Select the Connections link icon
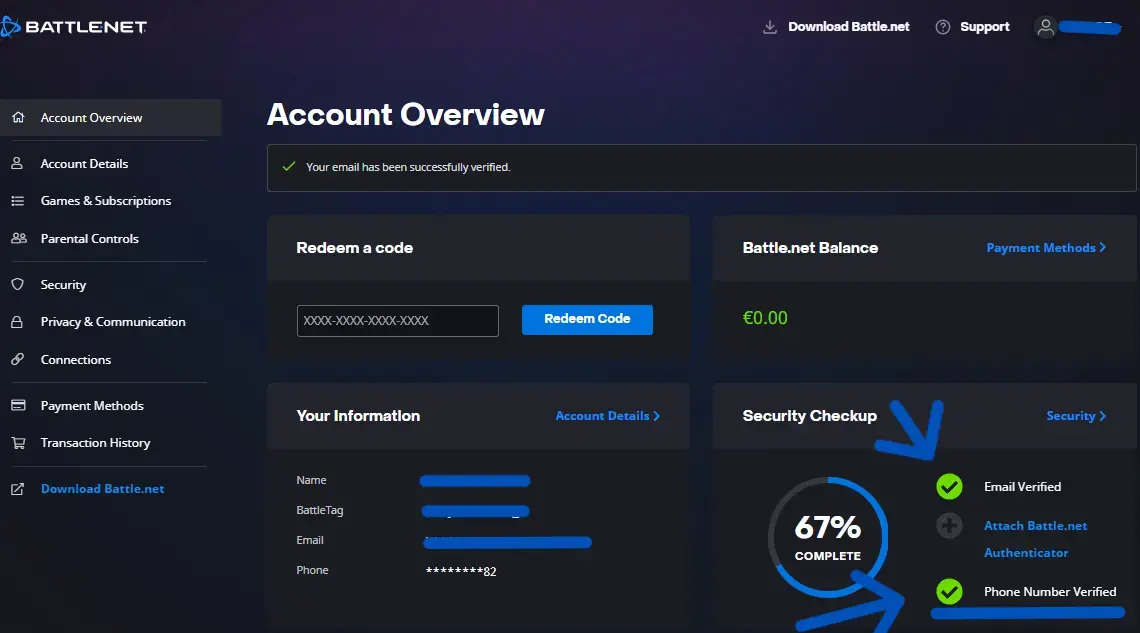 point(18,359)
